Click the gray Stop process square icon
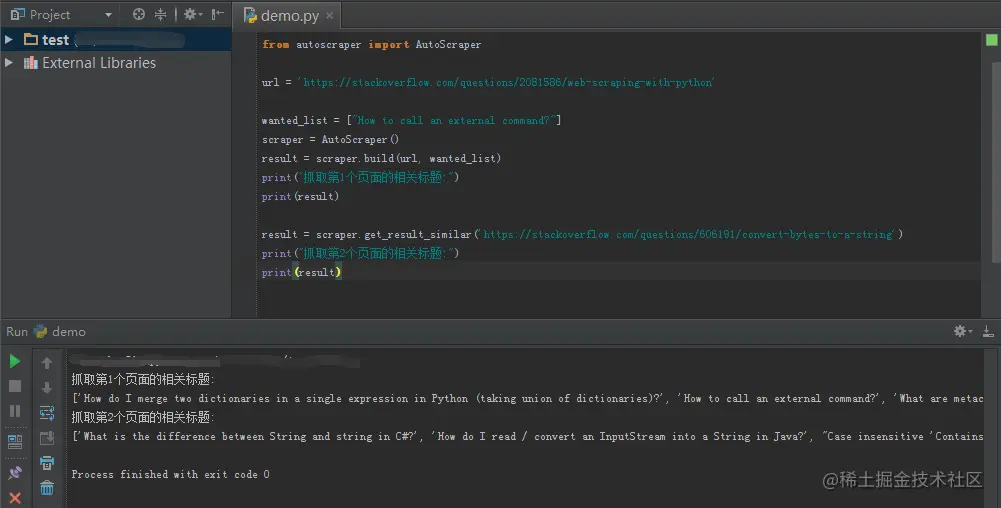 tap(15, 386)
